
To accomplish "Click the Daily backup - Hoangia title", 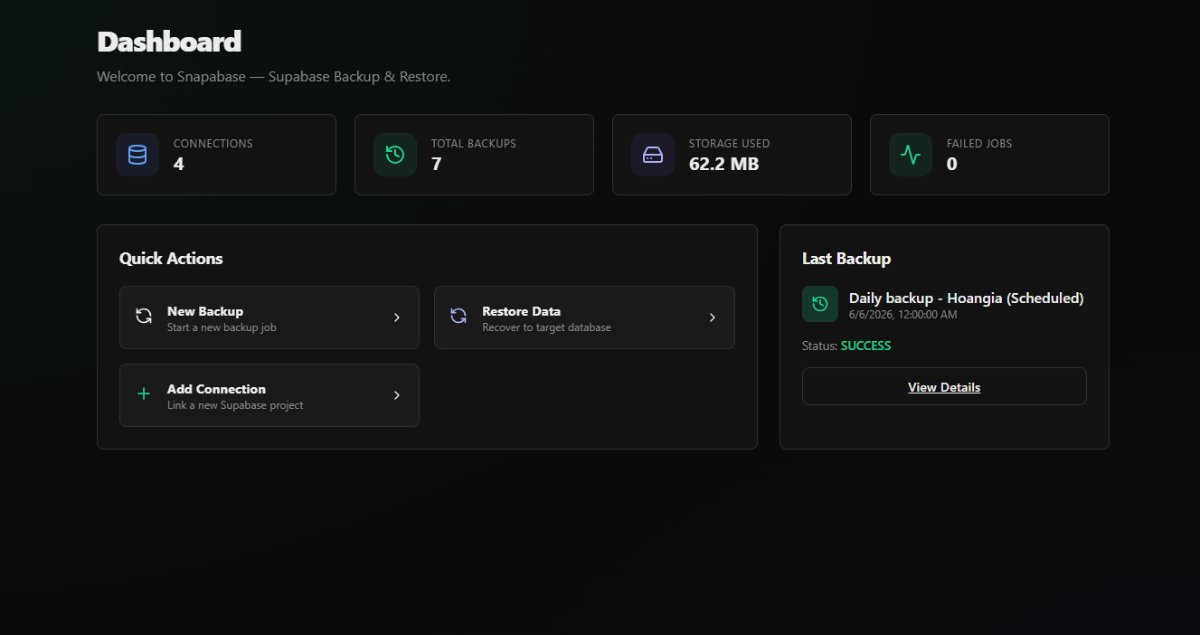I will pos(966,298).
